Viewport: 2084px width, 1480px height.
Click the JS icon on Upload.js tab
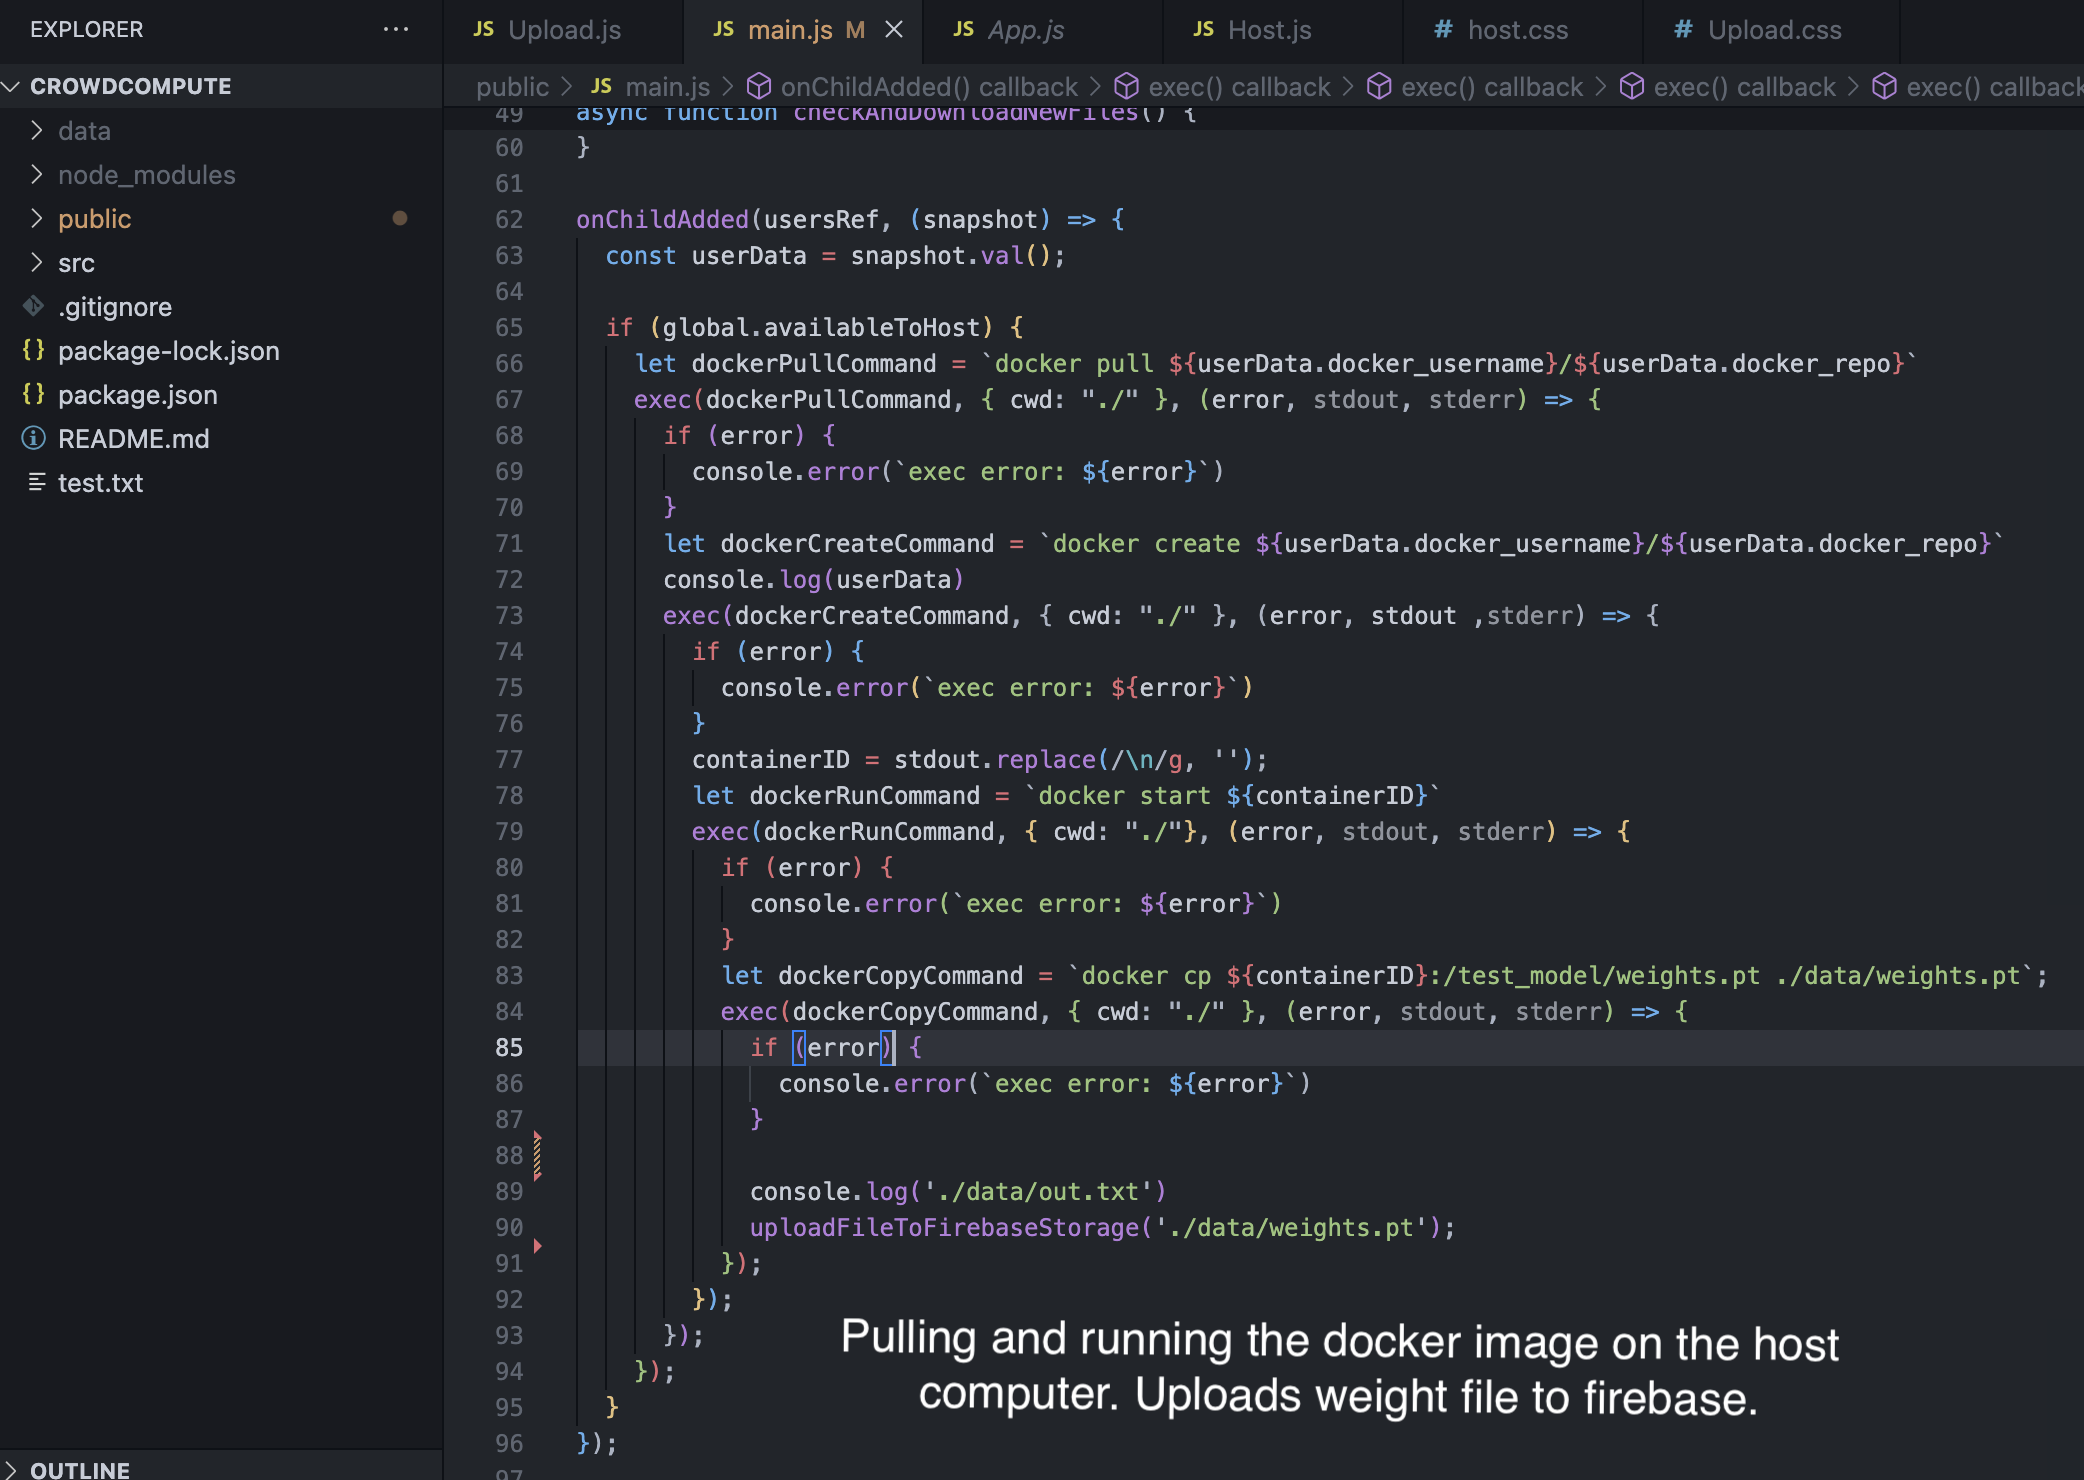(x=484, y=30)
